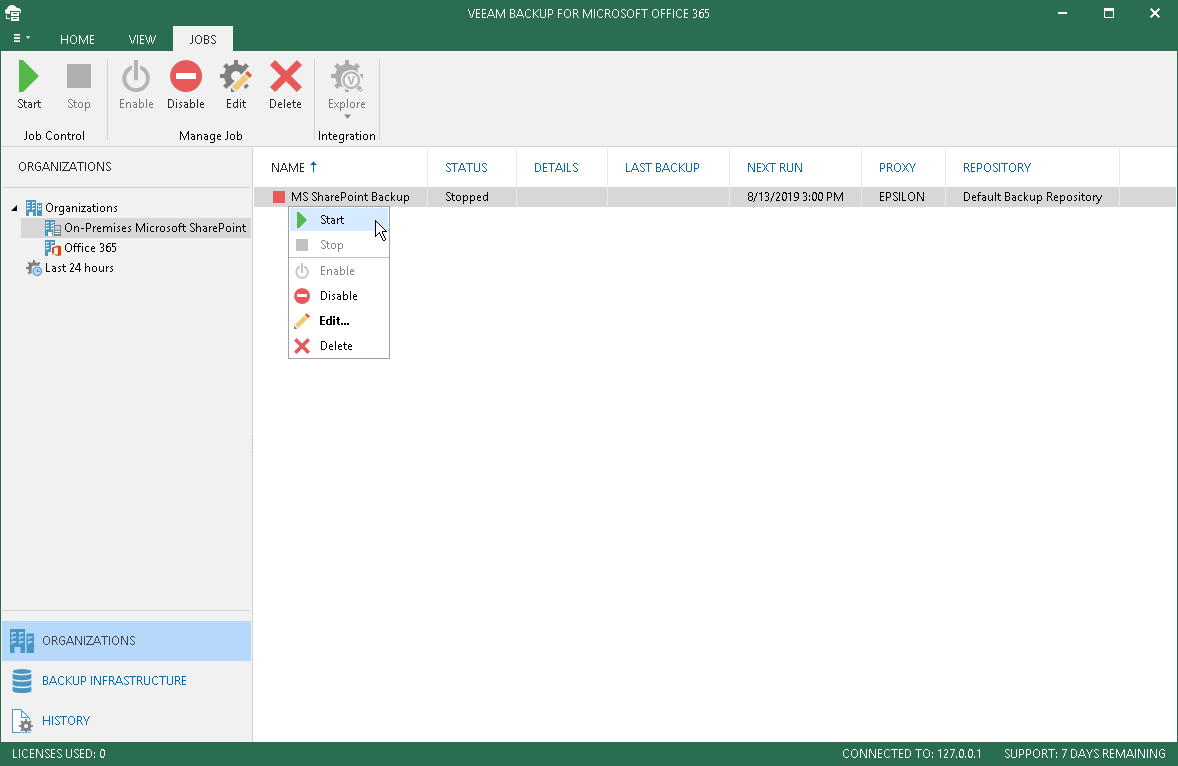Open the HISTORY view
1178x766 pixels.
(x=126, y=720)
